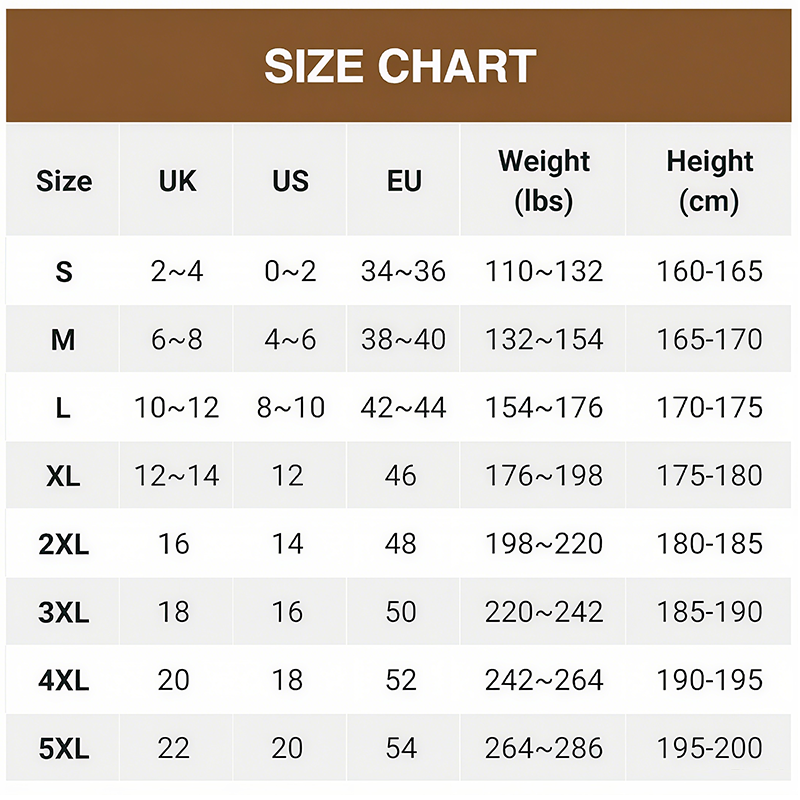Select the EU 54 cell

pyautogui.click(x=401, y=748)
